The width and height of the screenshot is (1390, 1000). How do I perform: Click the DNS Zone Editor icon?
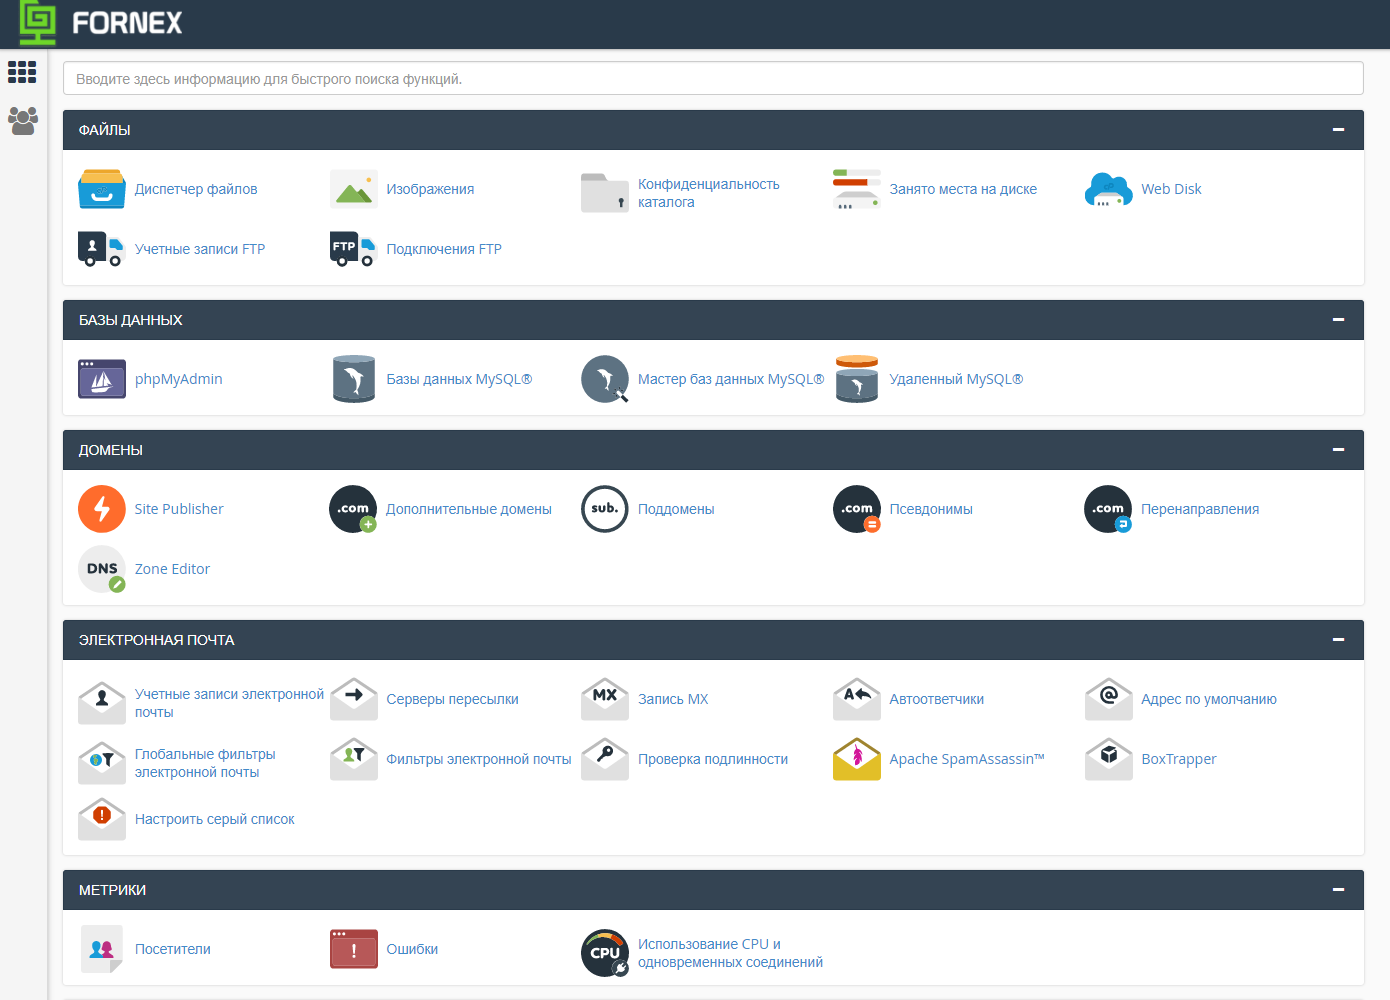point(102,569)
